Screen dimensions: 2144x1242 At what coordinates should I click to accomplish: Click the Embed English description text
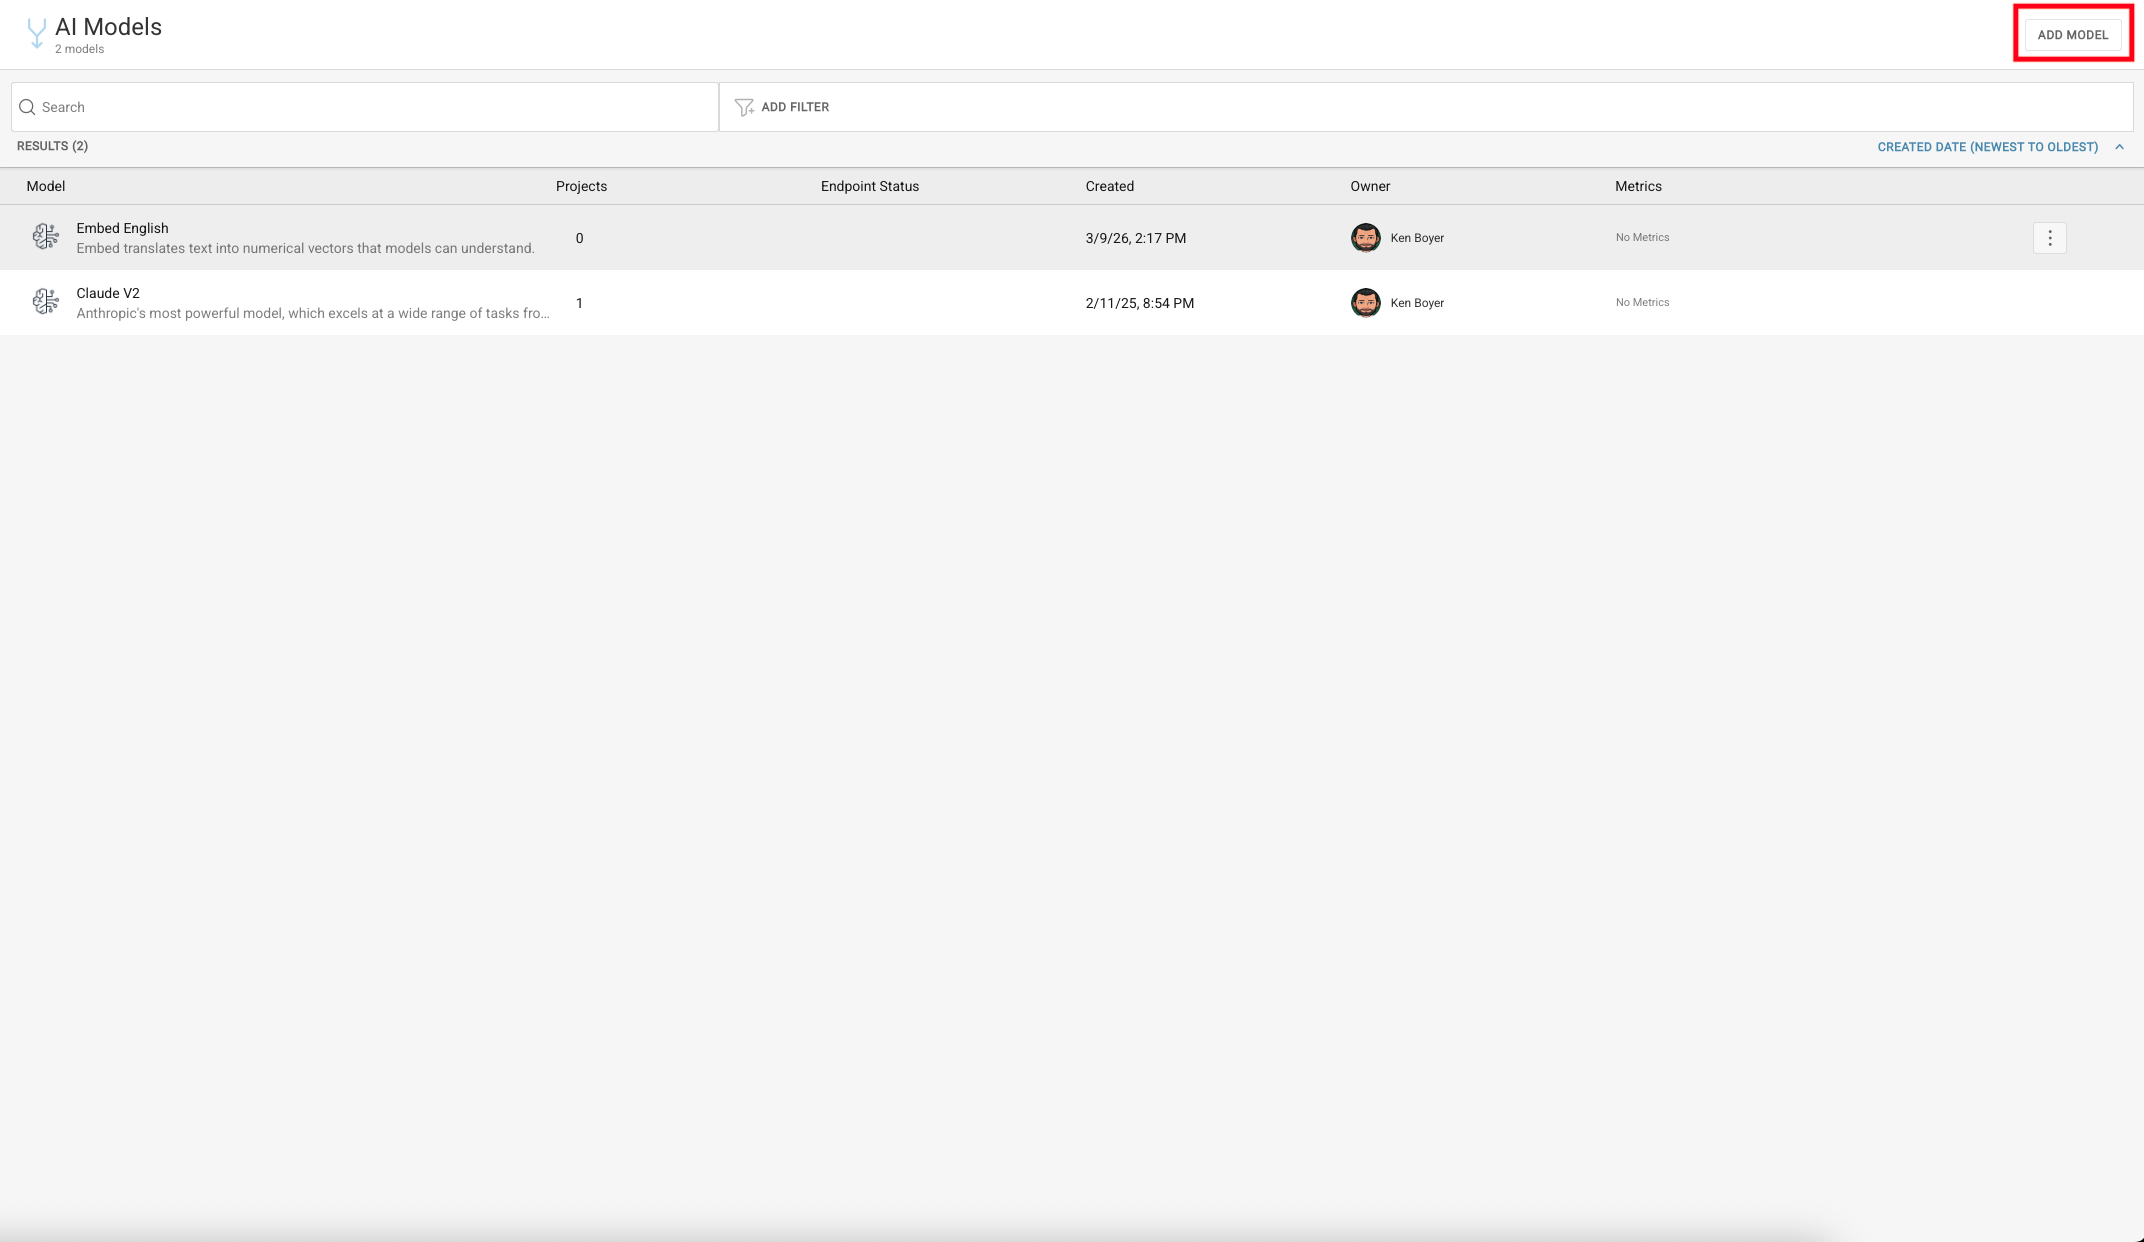pyautogui.click(x=305, y=248)
